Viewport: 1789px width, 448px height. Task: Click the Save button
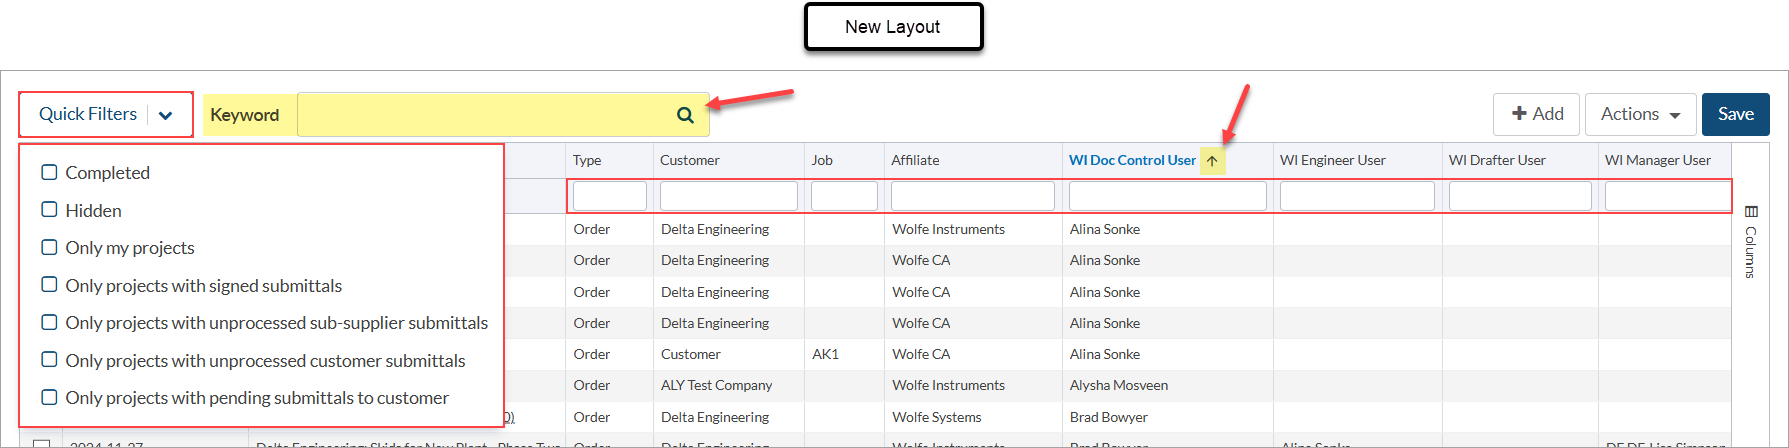1735,114
